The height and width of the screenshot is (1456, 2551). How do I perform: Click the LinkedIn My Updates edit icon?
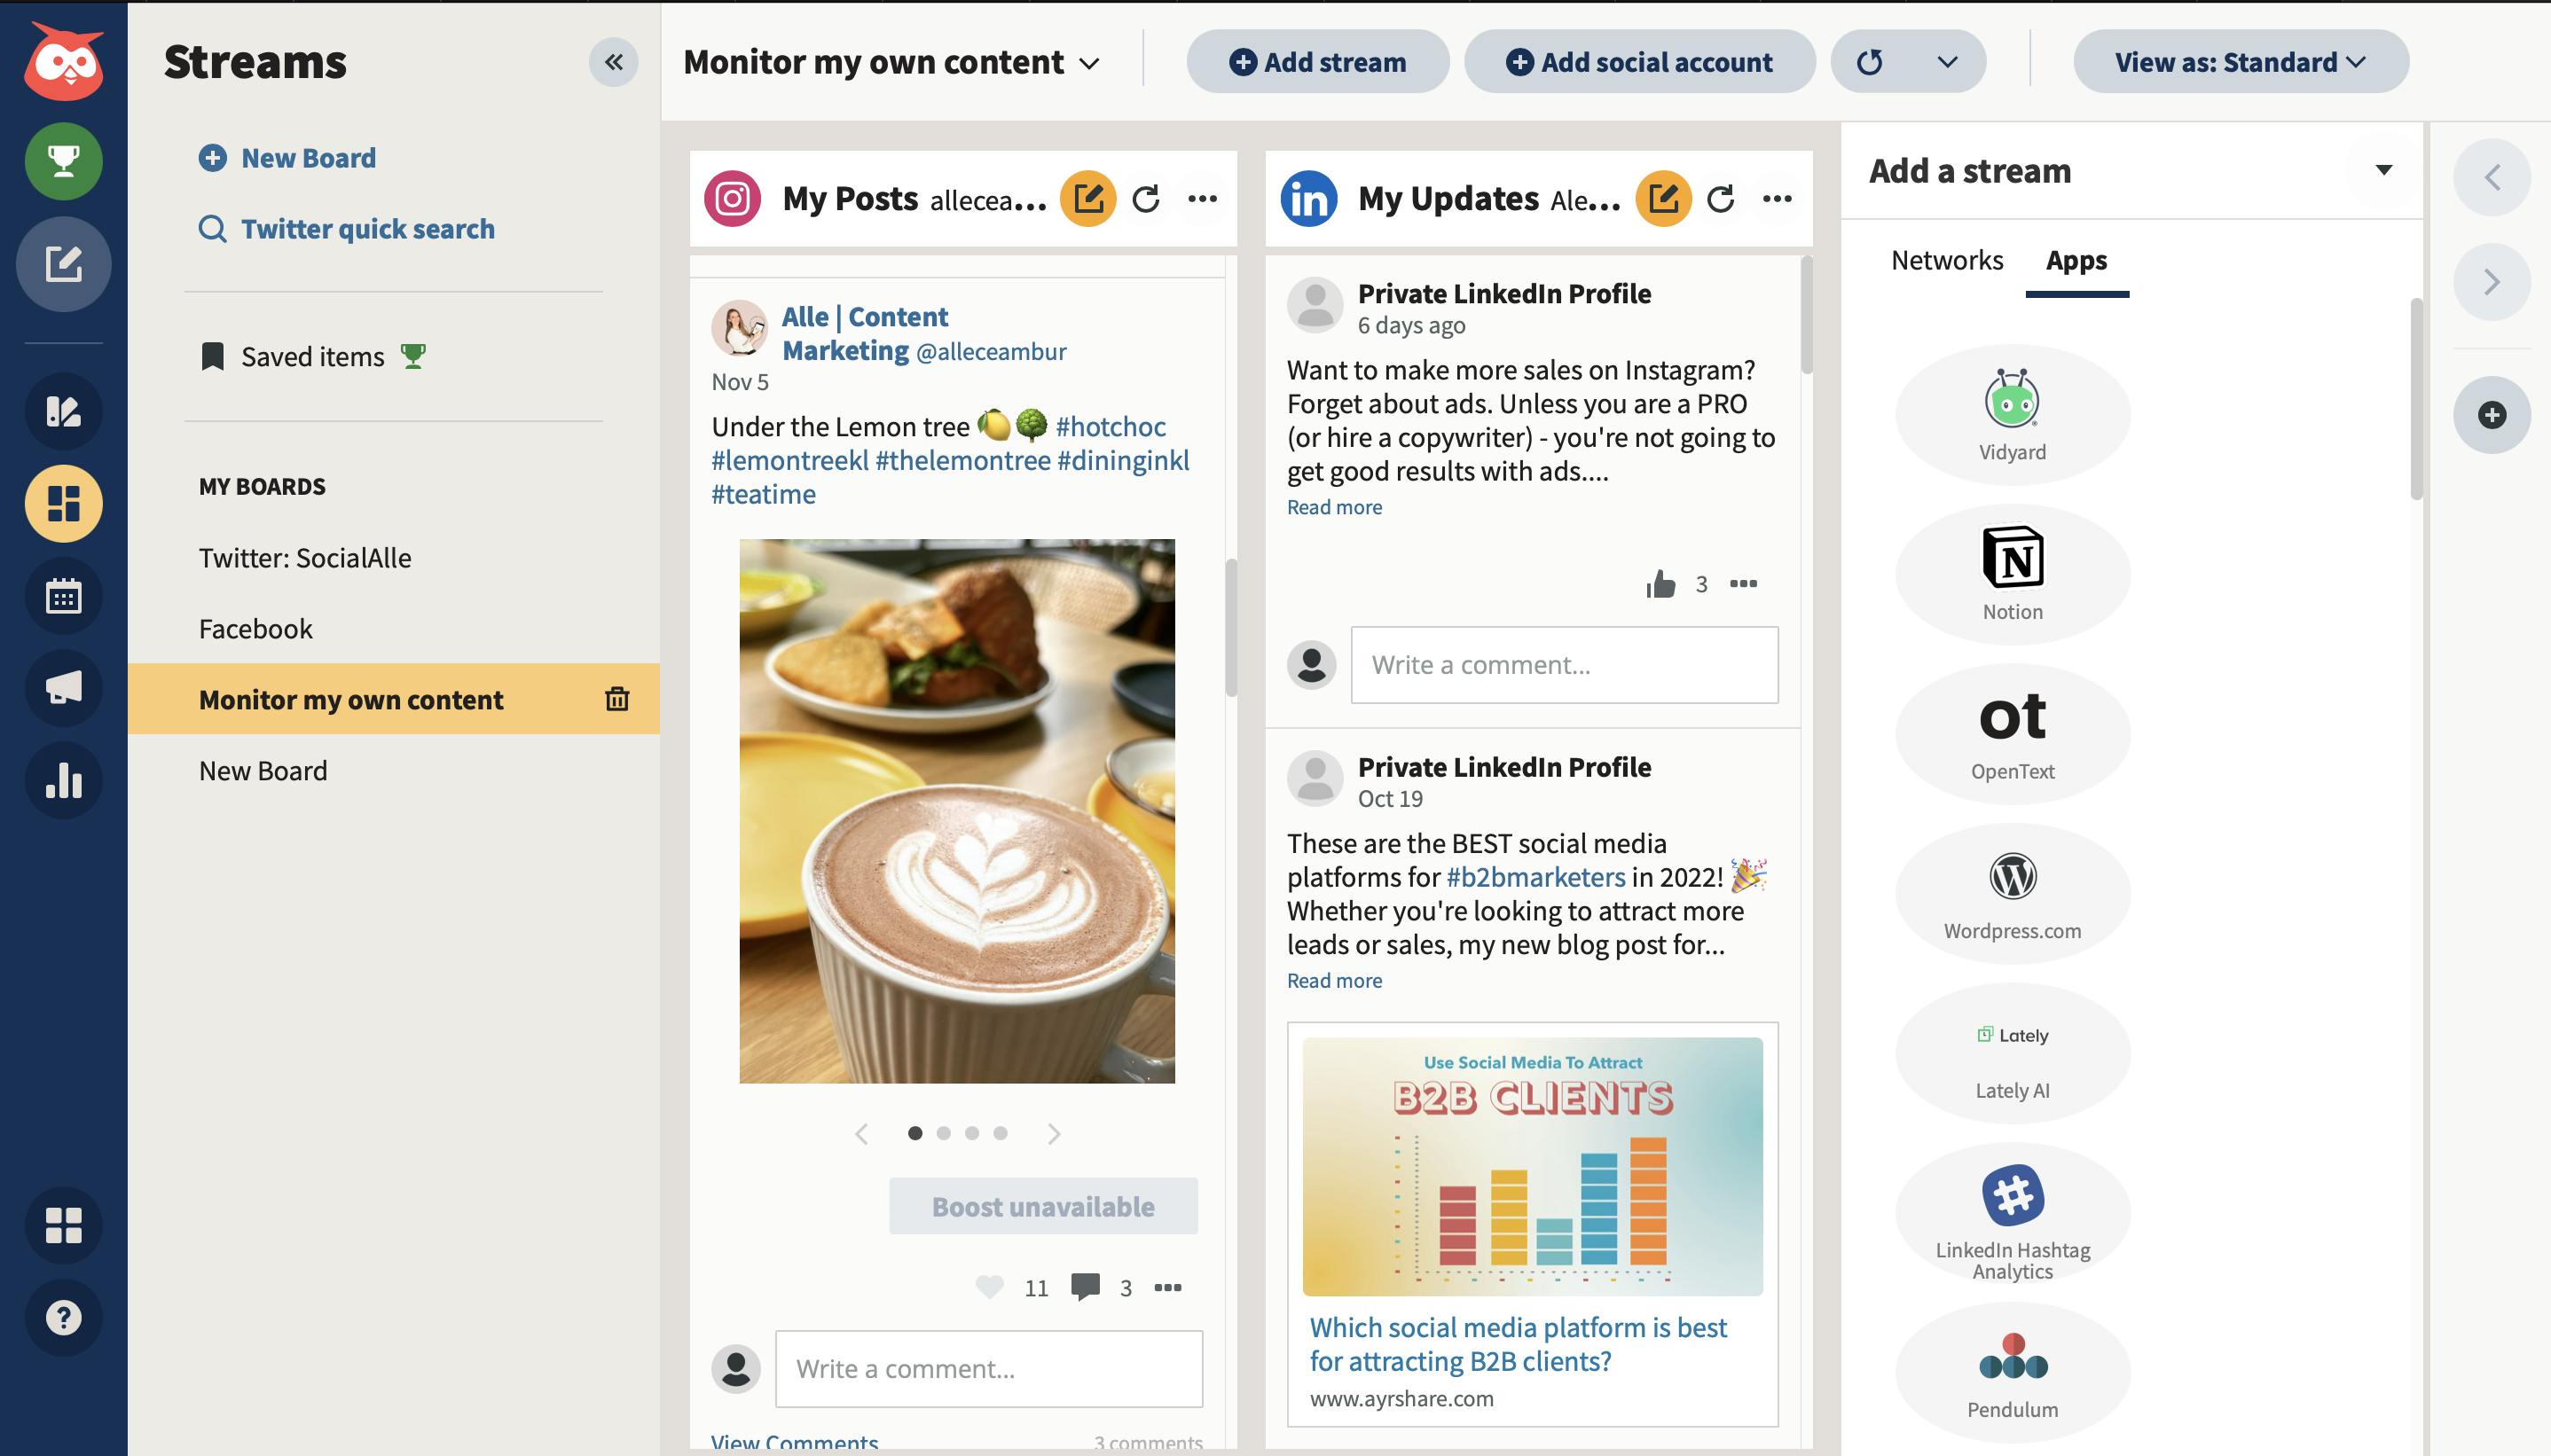(1665, 198)
